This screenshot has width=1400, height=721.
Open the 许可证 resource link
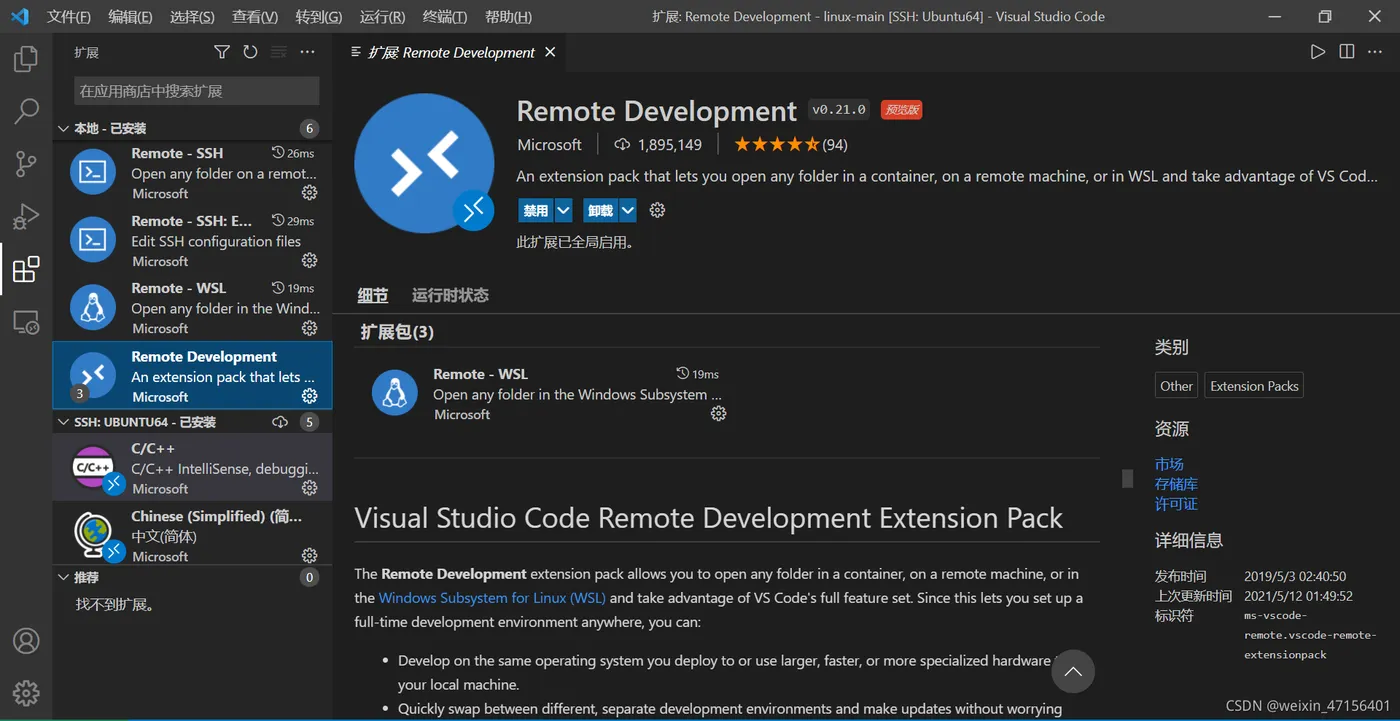pos(1176,504)
